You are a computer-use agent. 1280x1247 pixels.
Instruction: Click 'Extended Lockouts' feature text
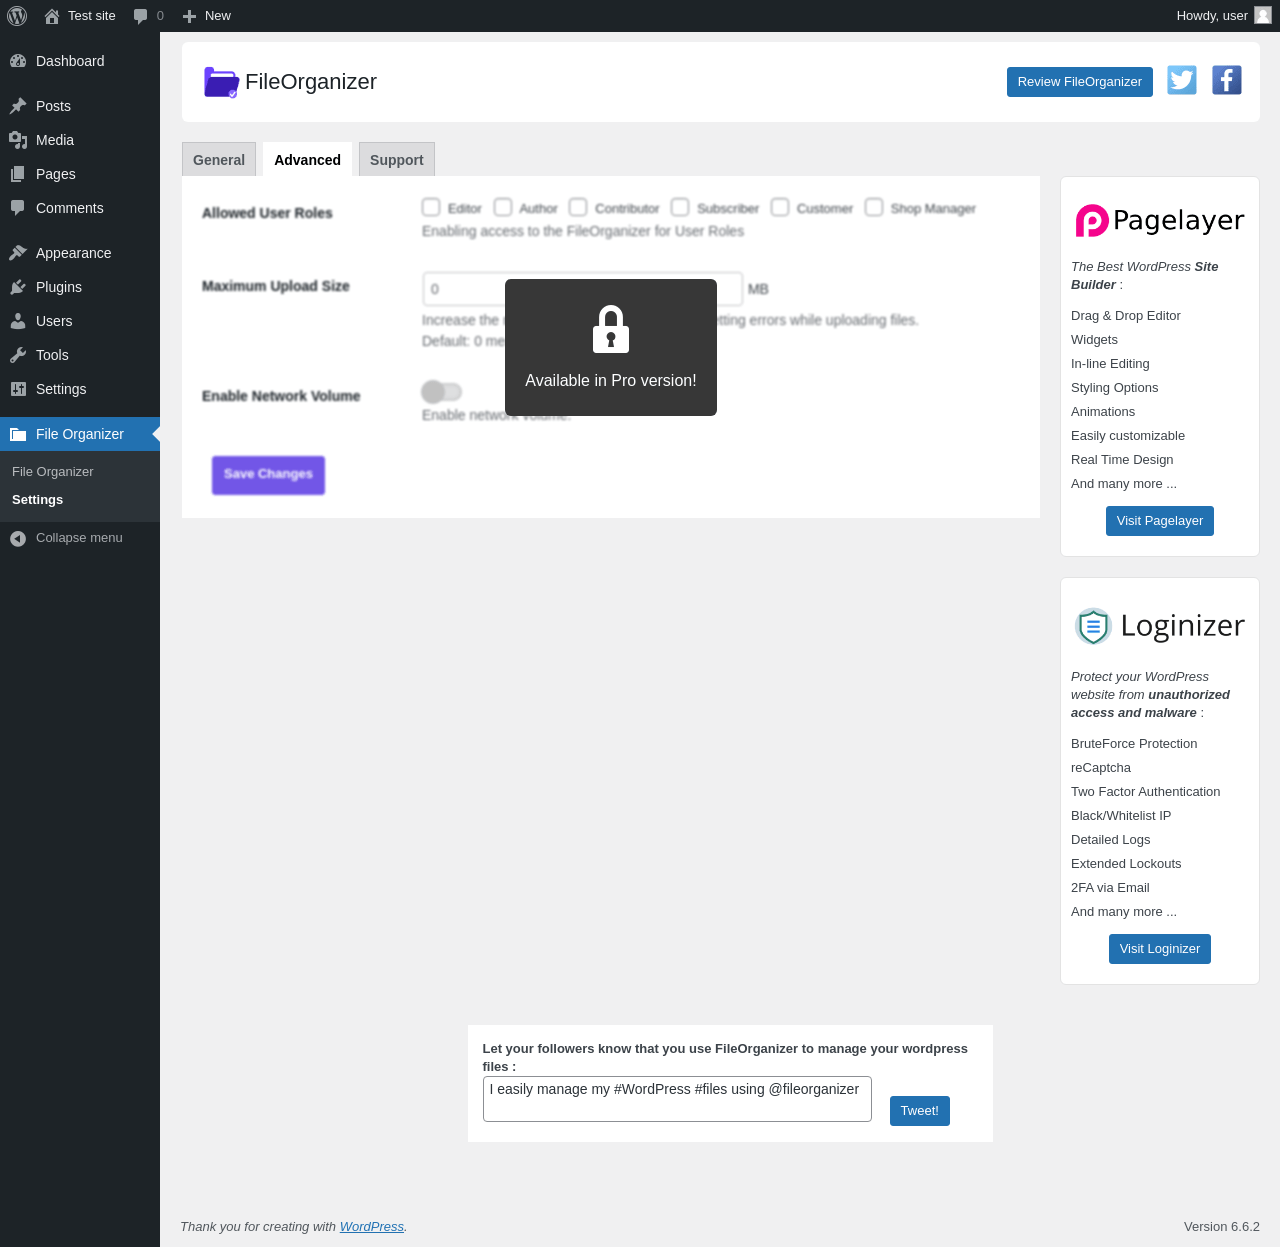(1126, 864)
